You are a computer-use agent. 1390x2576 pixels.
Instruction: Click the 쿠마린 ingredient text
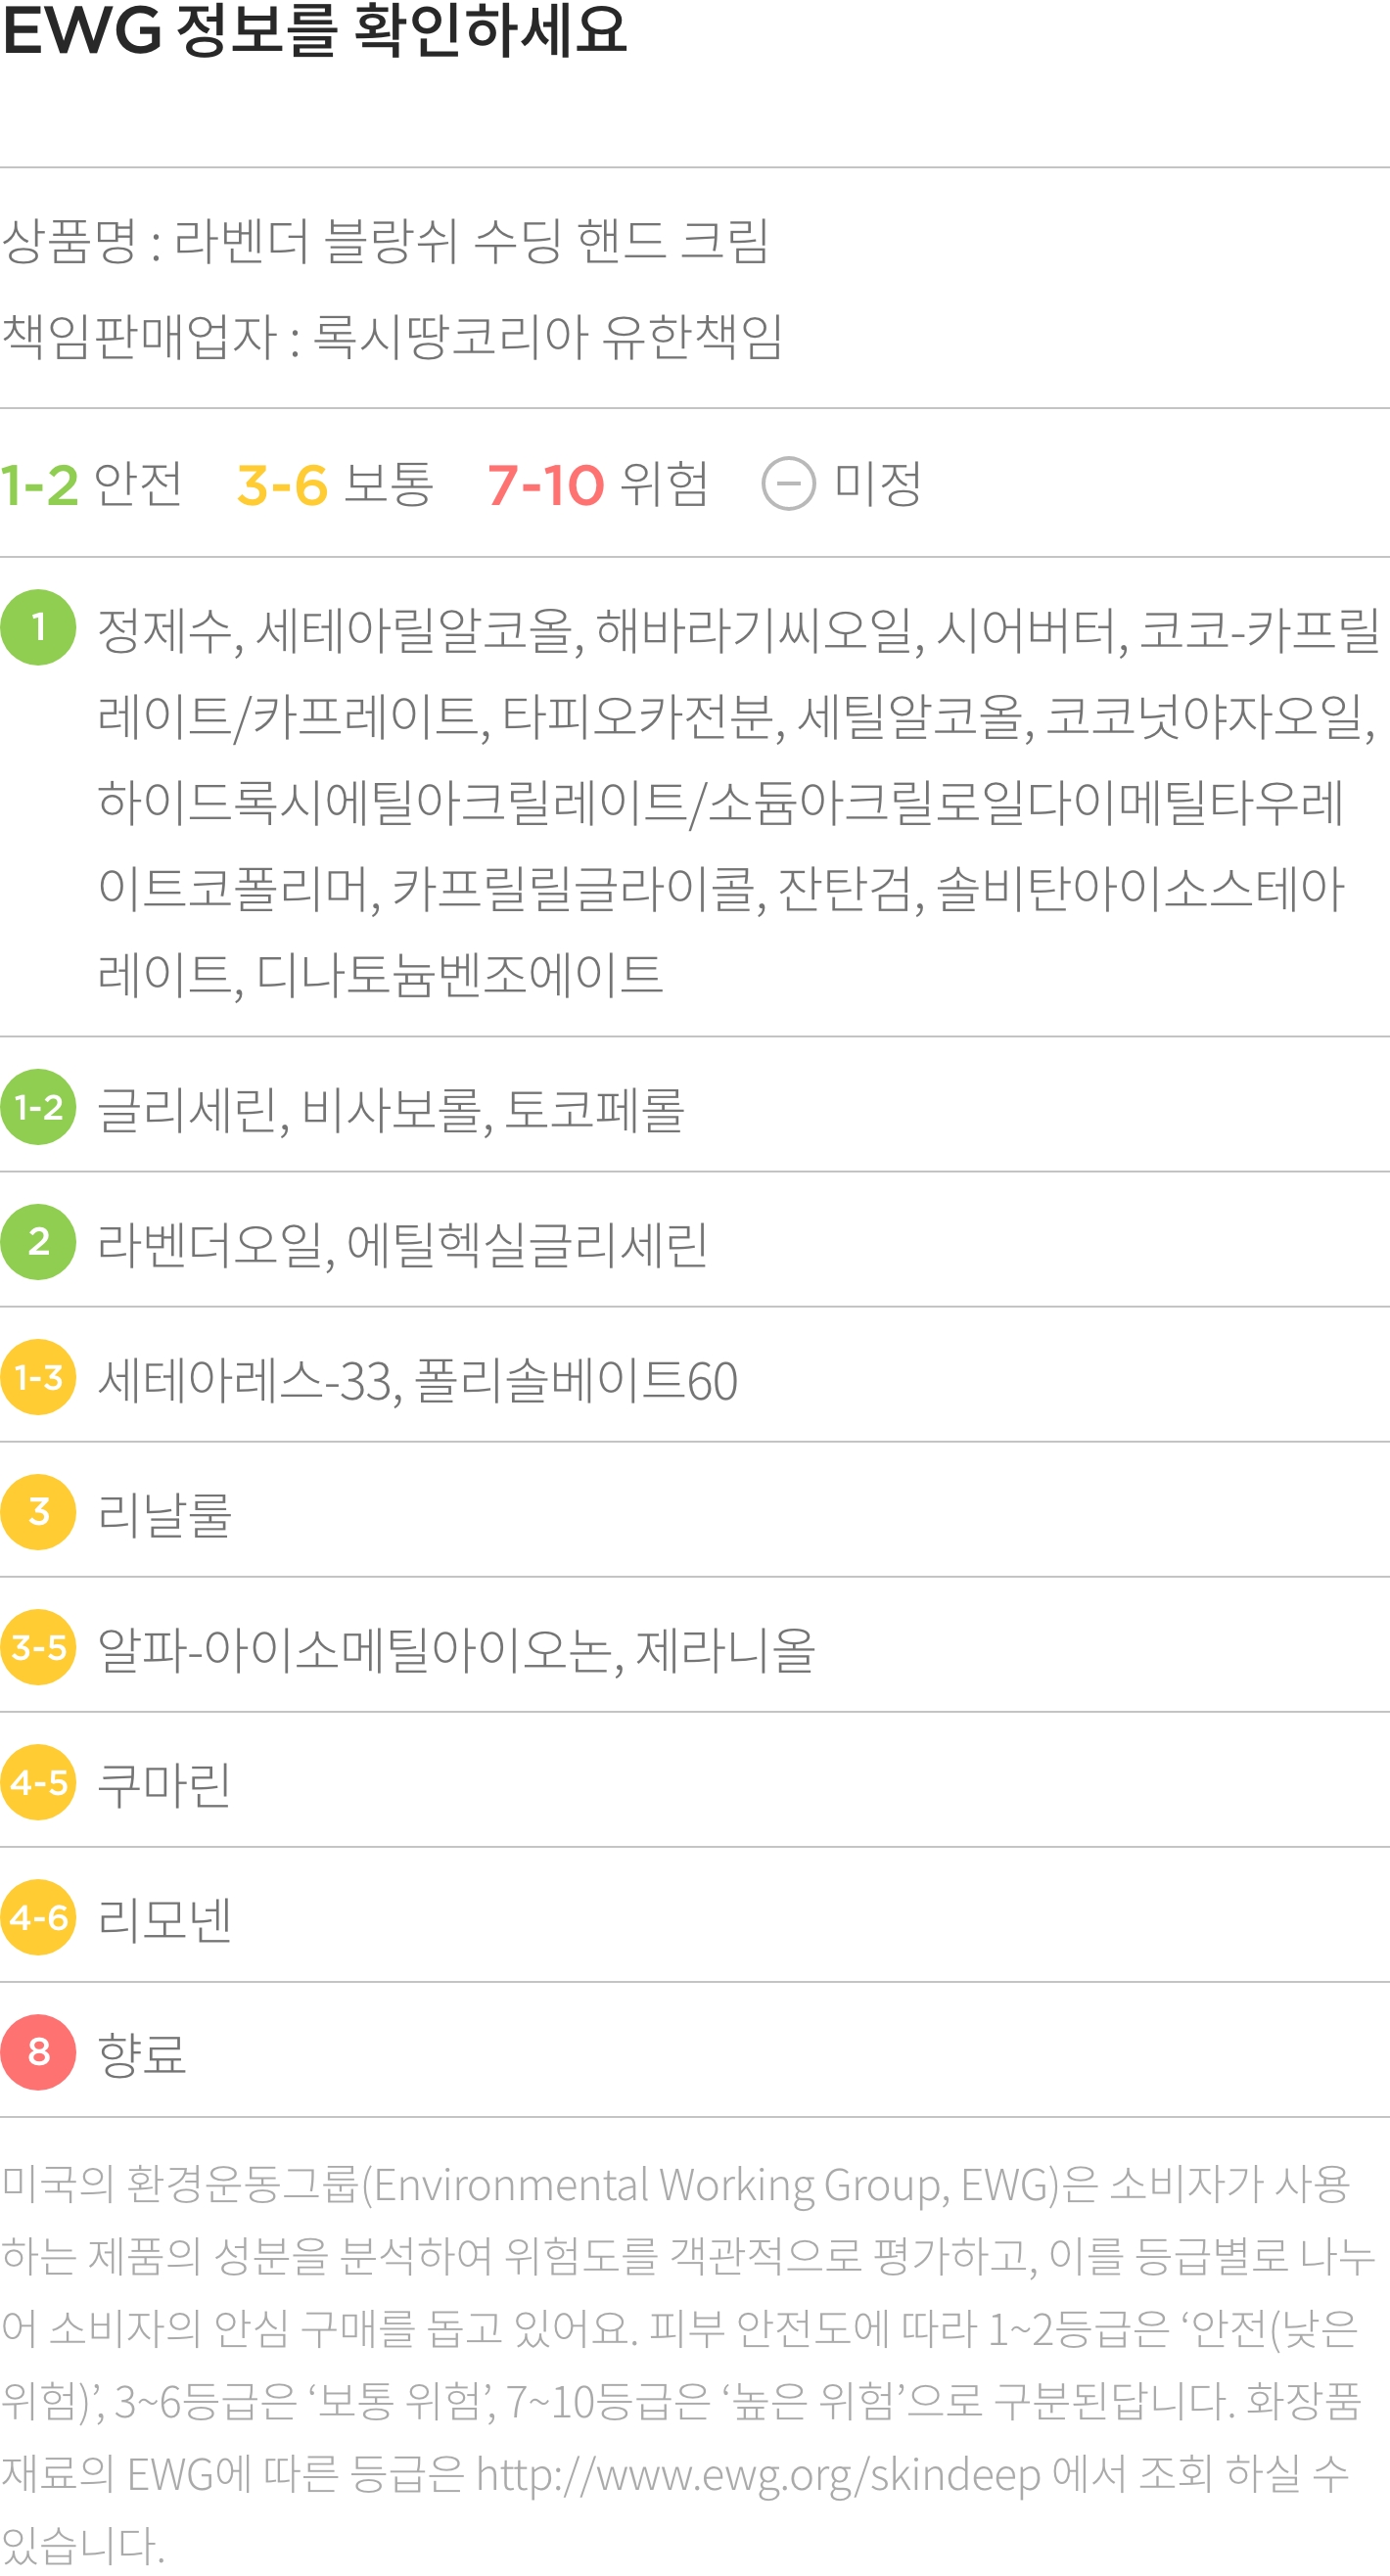point(165,1785)
